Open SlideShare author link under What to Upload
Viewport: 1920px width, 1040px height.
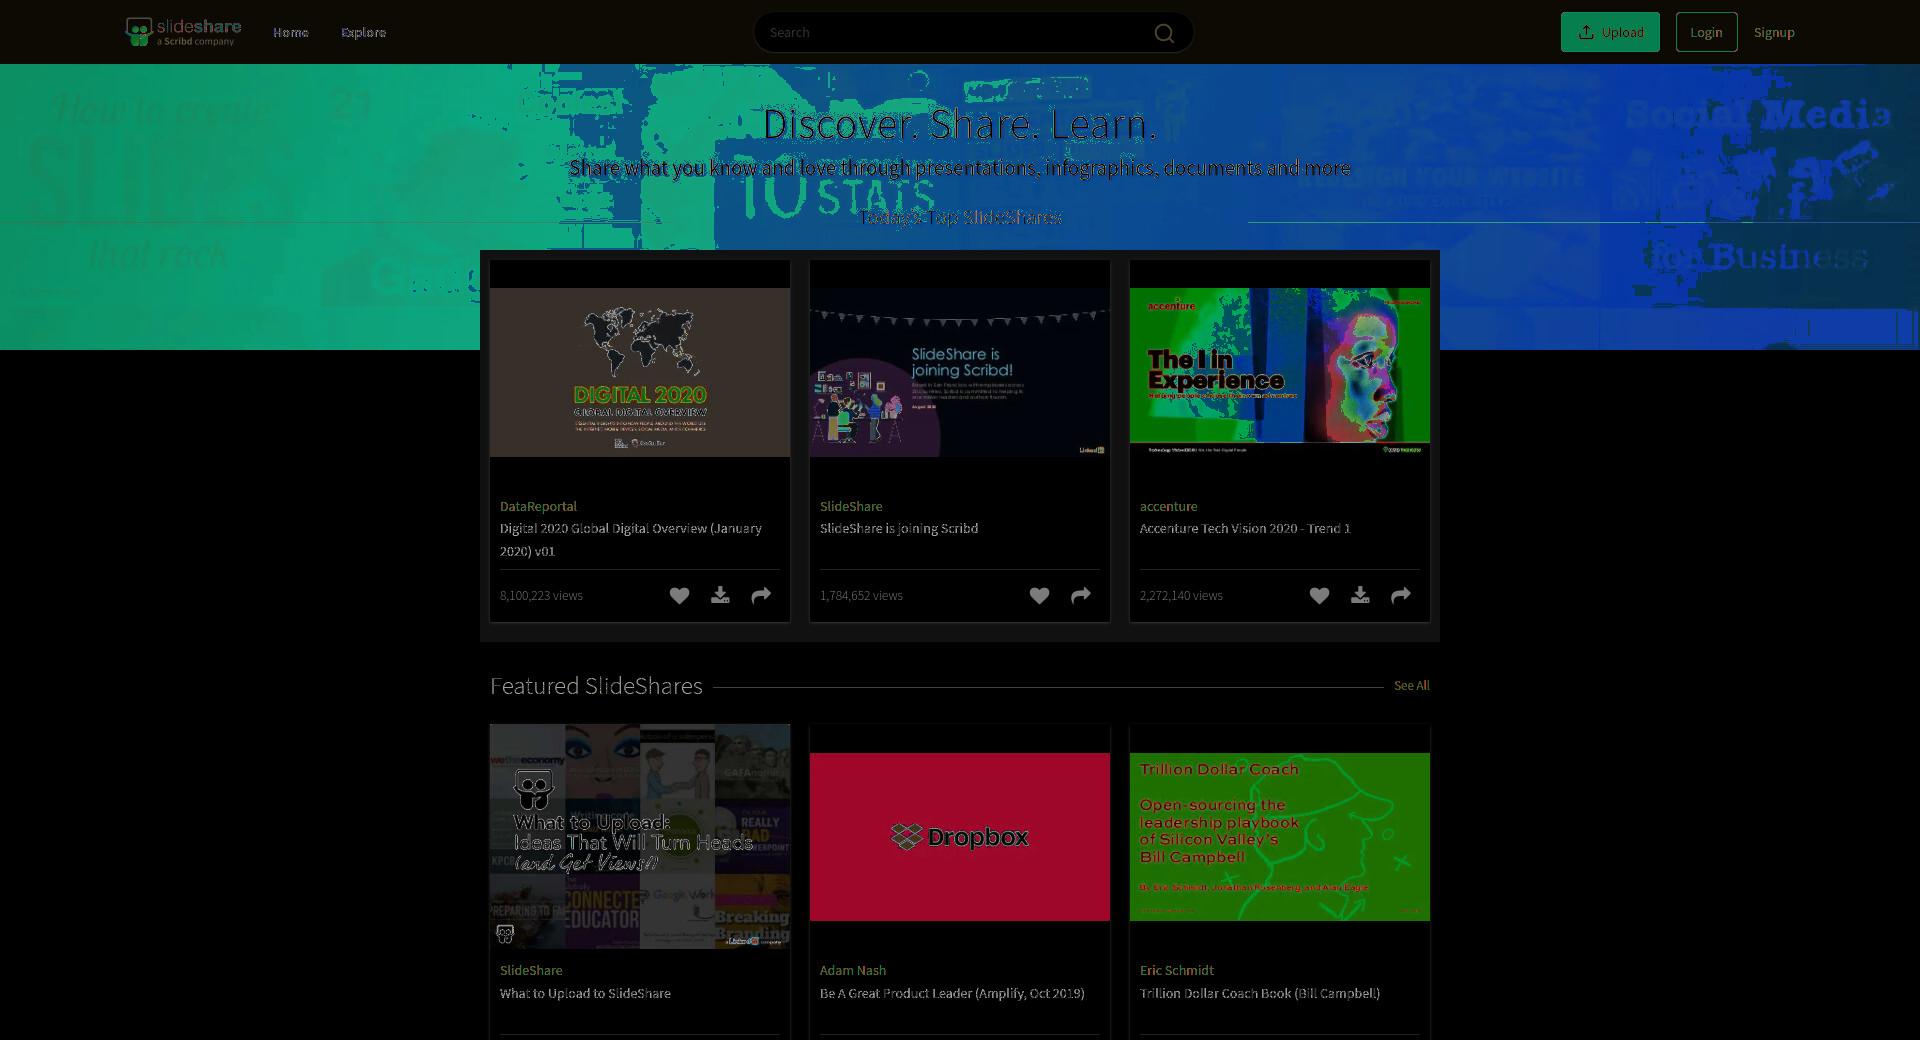pyautogui.click(x=531, y=971)
